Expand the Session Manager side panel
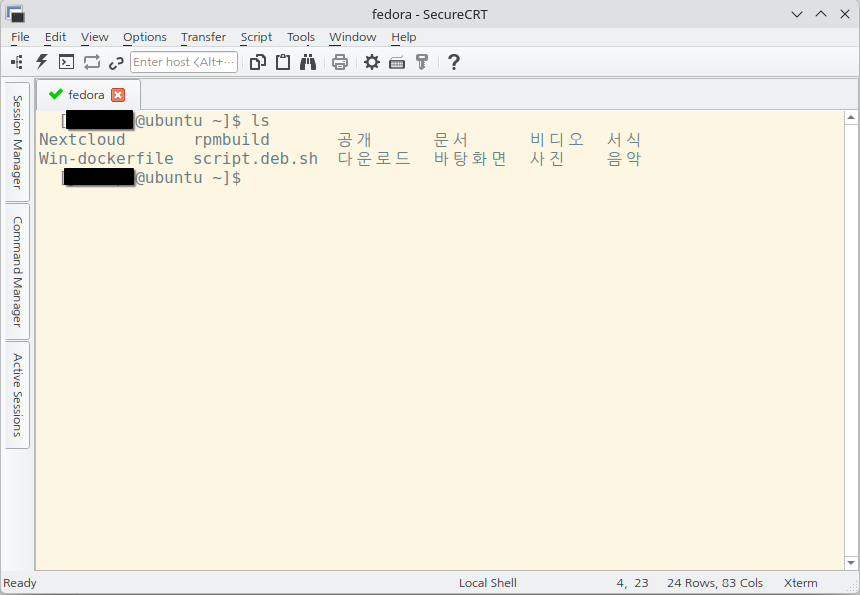Screen dimensions: 860x595 pyautogui.click(x=17, y=142)
